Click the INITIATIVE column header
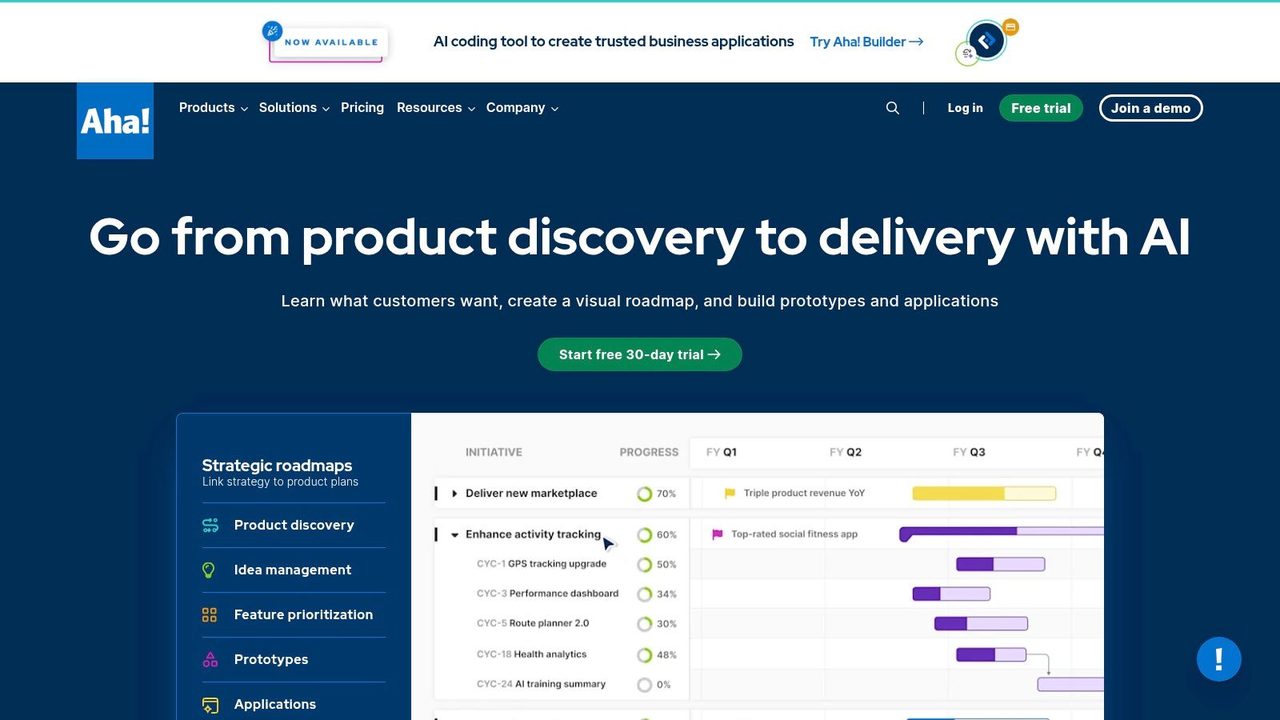 494,452
